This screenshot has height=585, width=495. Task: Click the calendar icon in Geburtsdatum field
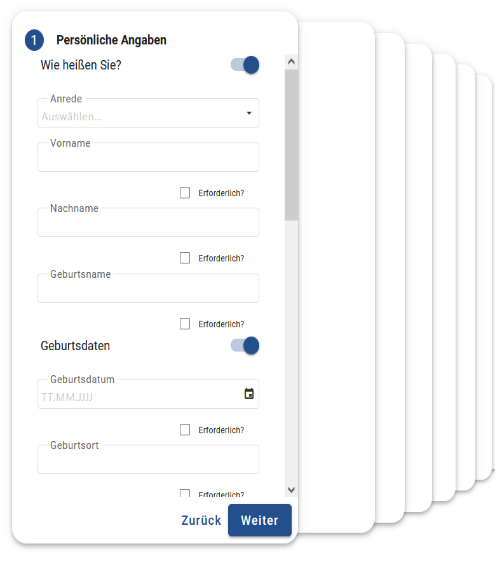(x=249, y=394)
